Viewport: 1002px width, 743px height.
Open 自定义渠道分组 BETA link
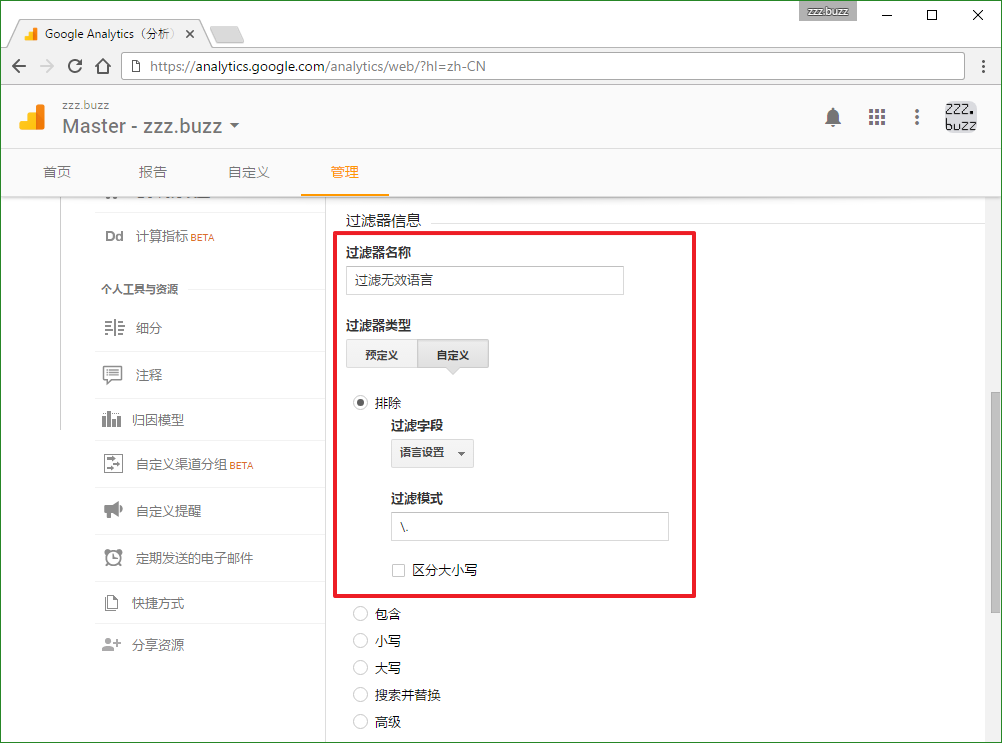pyautogui.click(x=194, y=464)
